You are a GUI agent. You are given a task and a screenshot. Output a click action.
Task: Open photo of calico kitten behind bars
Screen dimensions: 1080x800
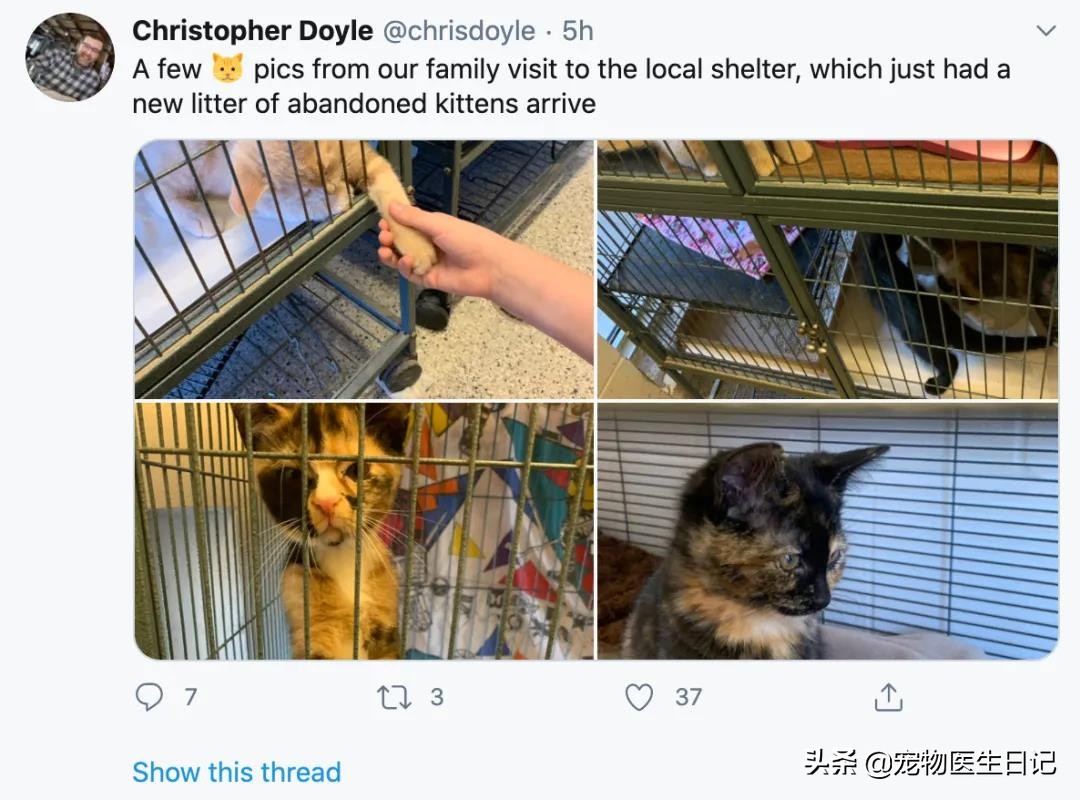(x=364, y=531)
